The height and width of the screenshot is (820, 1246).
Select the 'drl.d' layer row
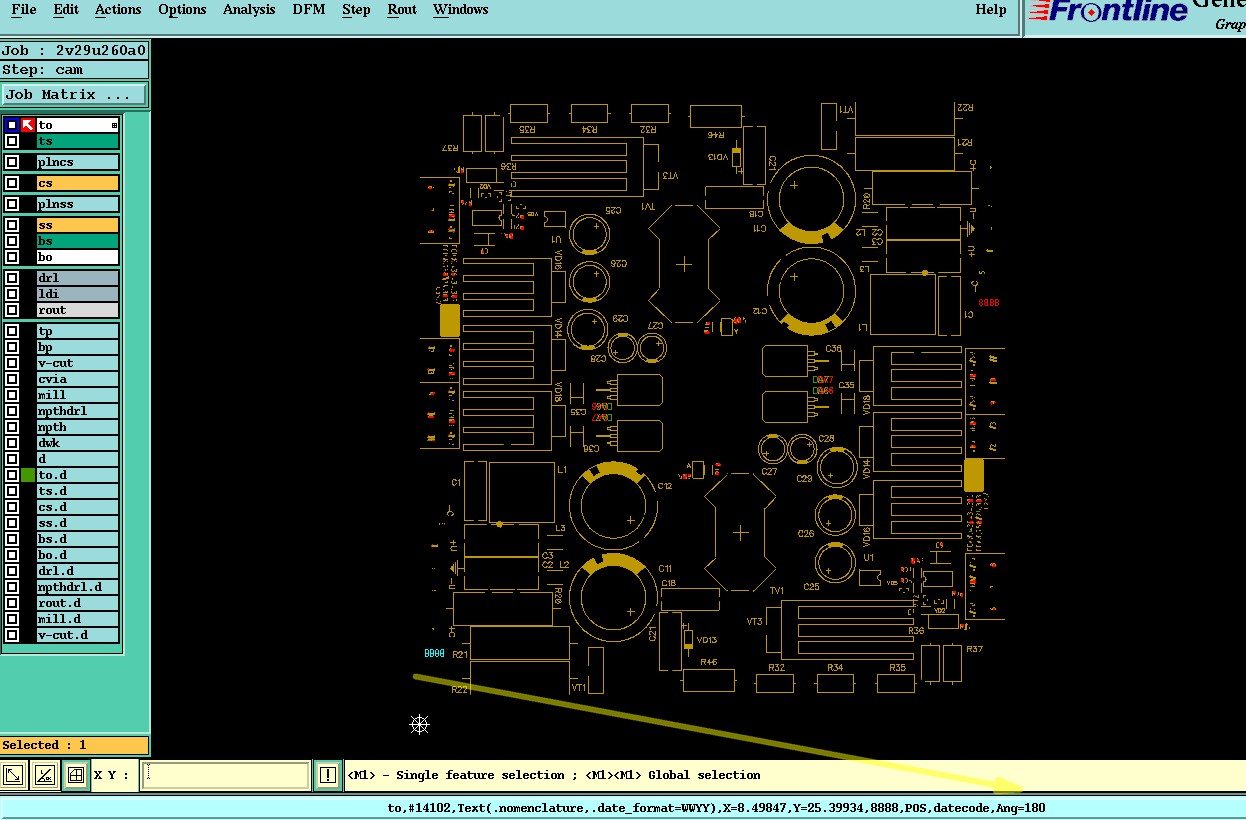[78, 571]
